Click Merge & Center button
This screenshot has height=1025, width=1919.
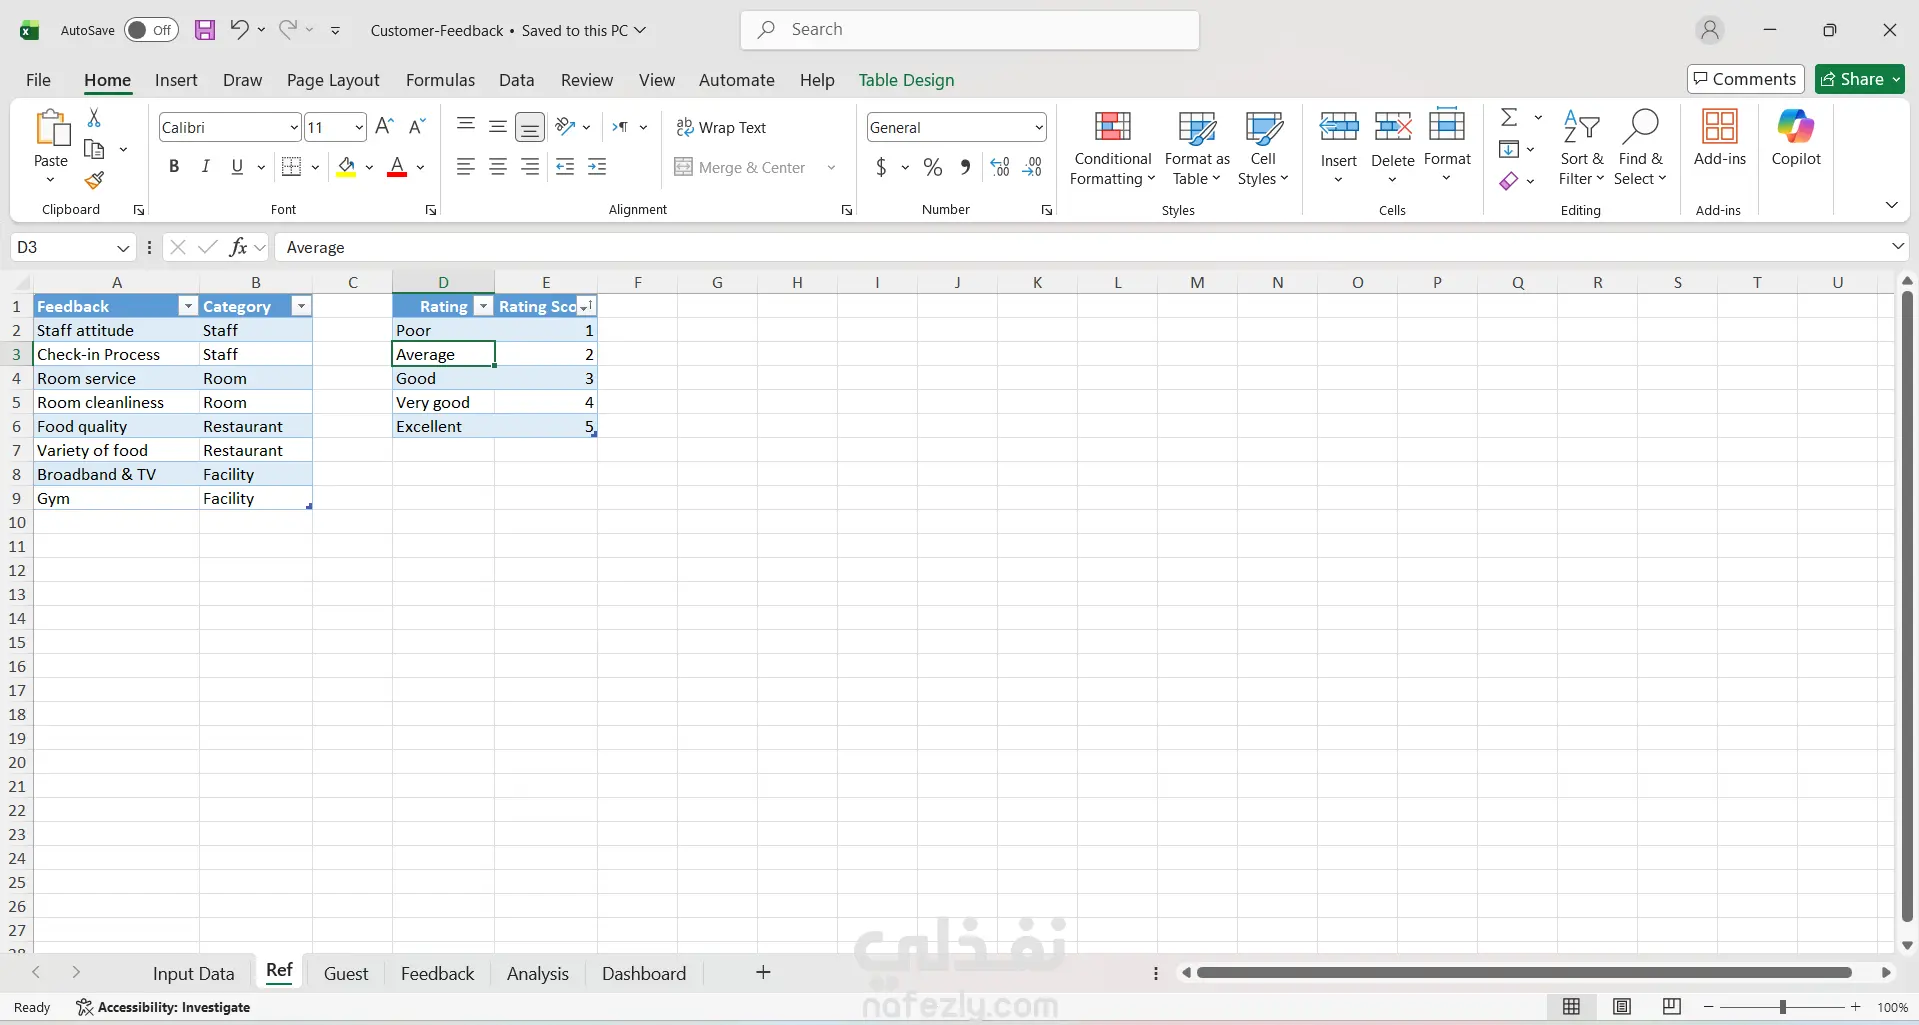click(x=741, y=167)
